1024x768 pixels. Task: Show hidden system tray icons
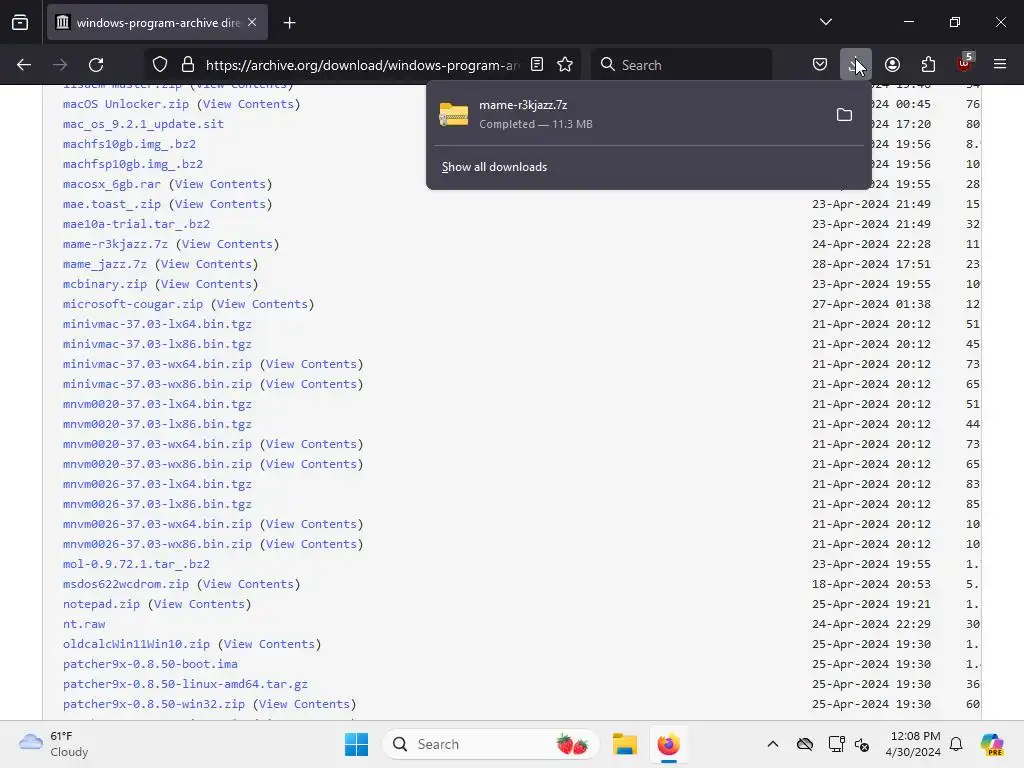pyautogui.click(x=773, y=744)
